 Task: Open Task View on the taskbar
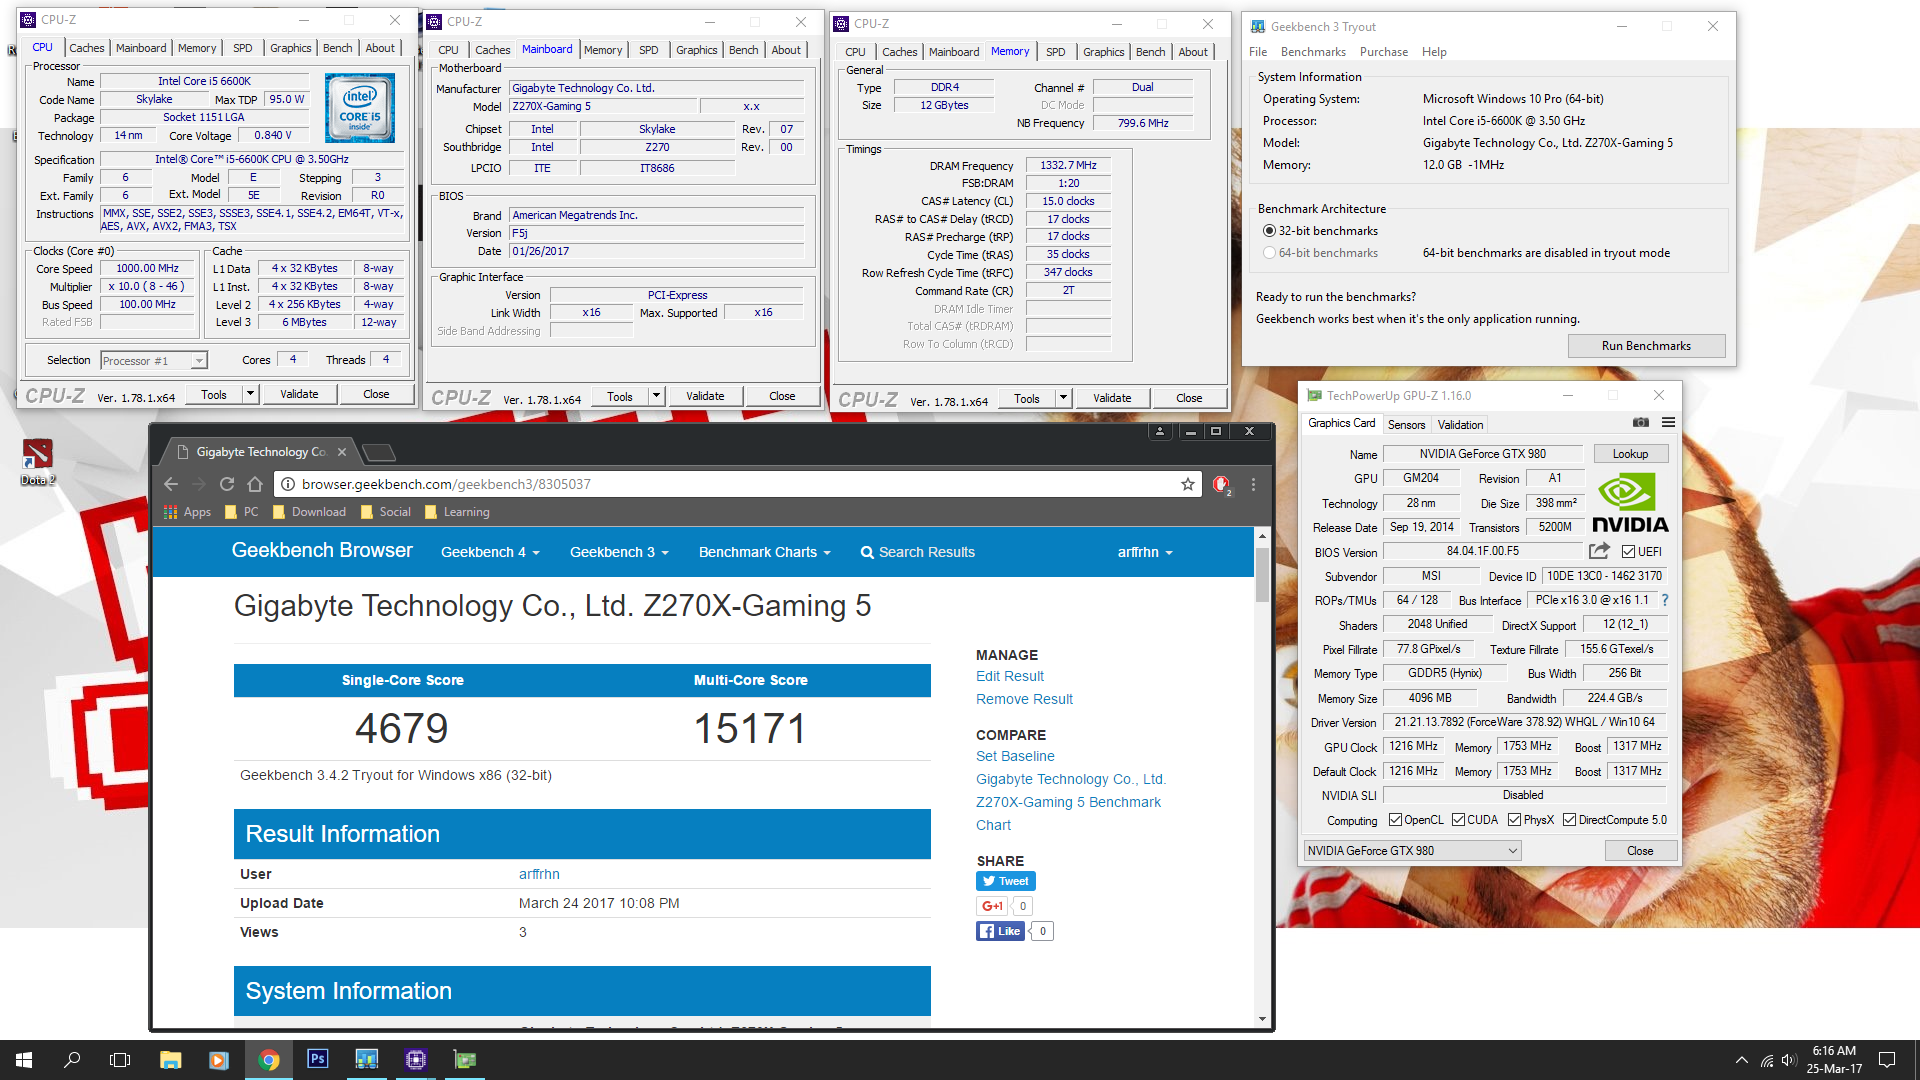(x=120, y=1060)
